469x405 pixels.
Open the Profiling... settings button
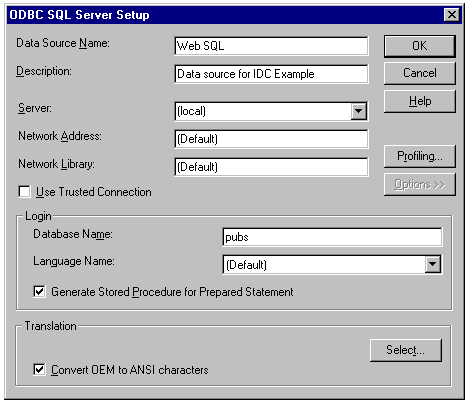420,156
